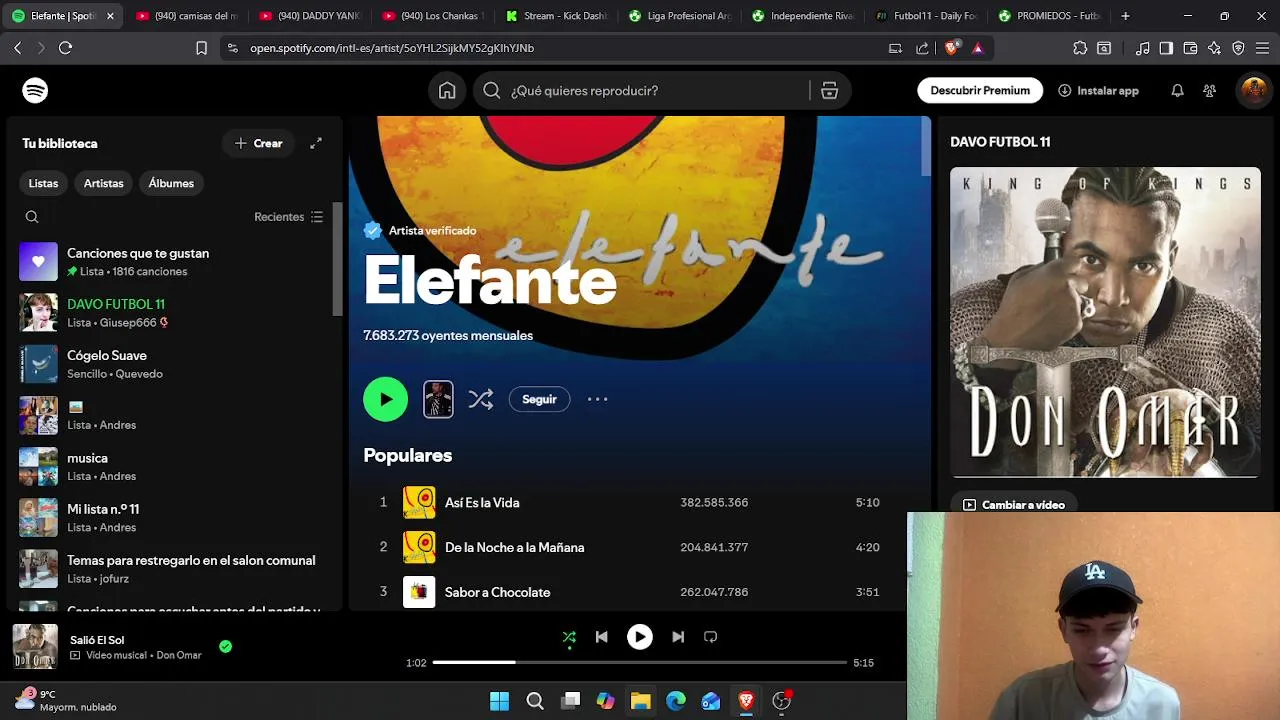Open Spotify home via house icon

pyautogui.click(x=447, y=91)
